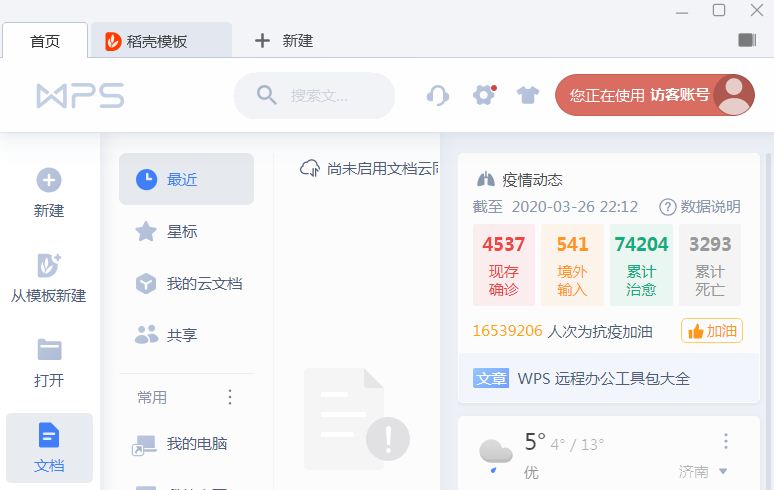The width and height of the screenshot is (774, 490).
Task: Click the empty document placeholder icon
Action: (356, 419)
